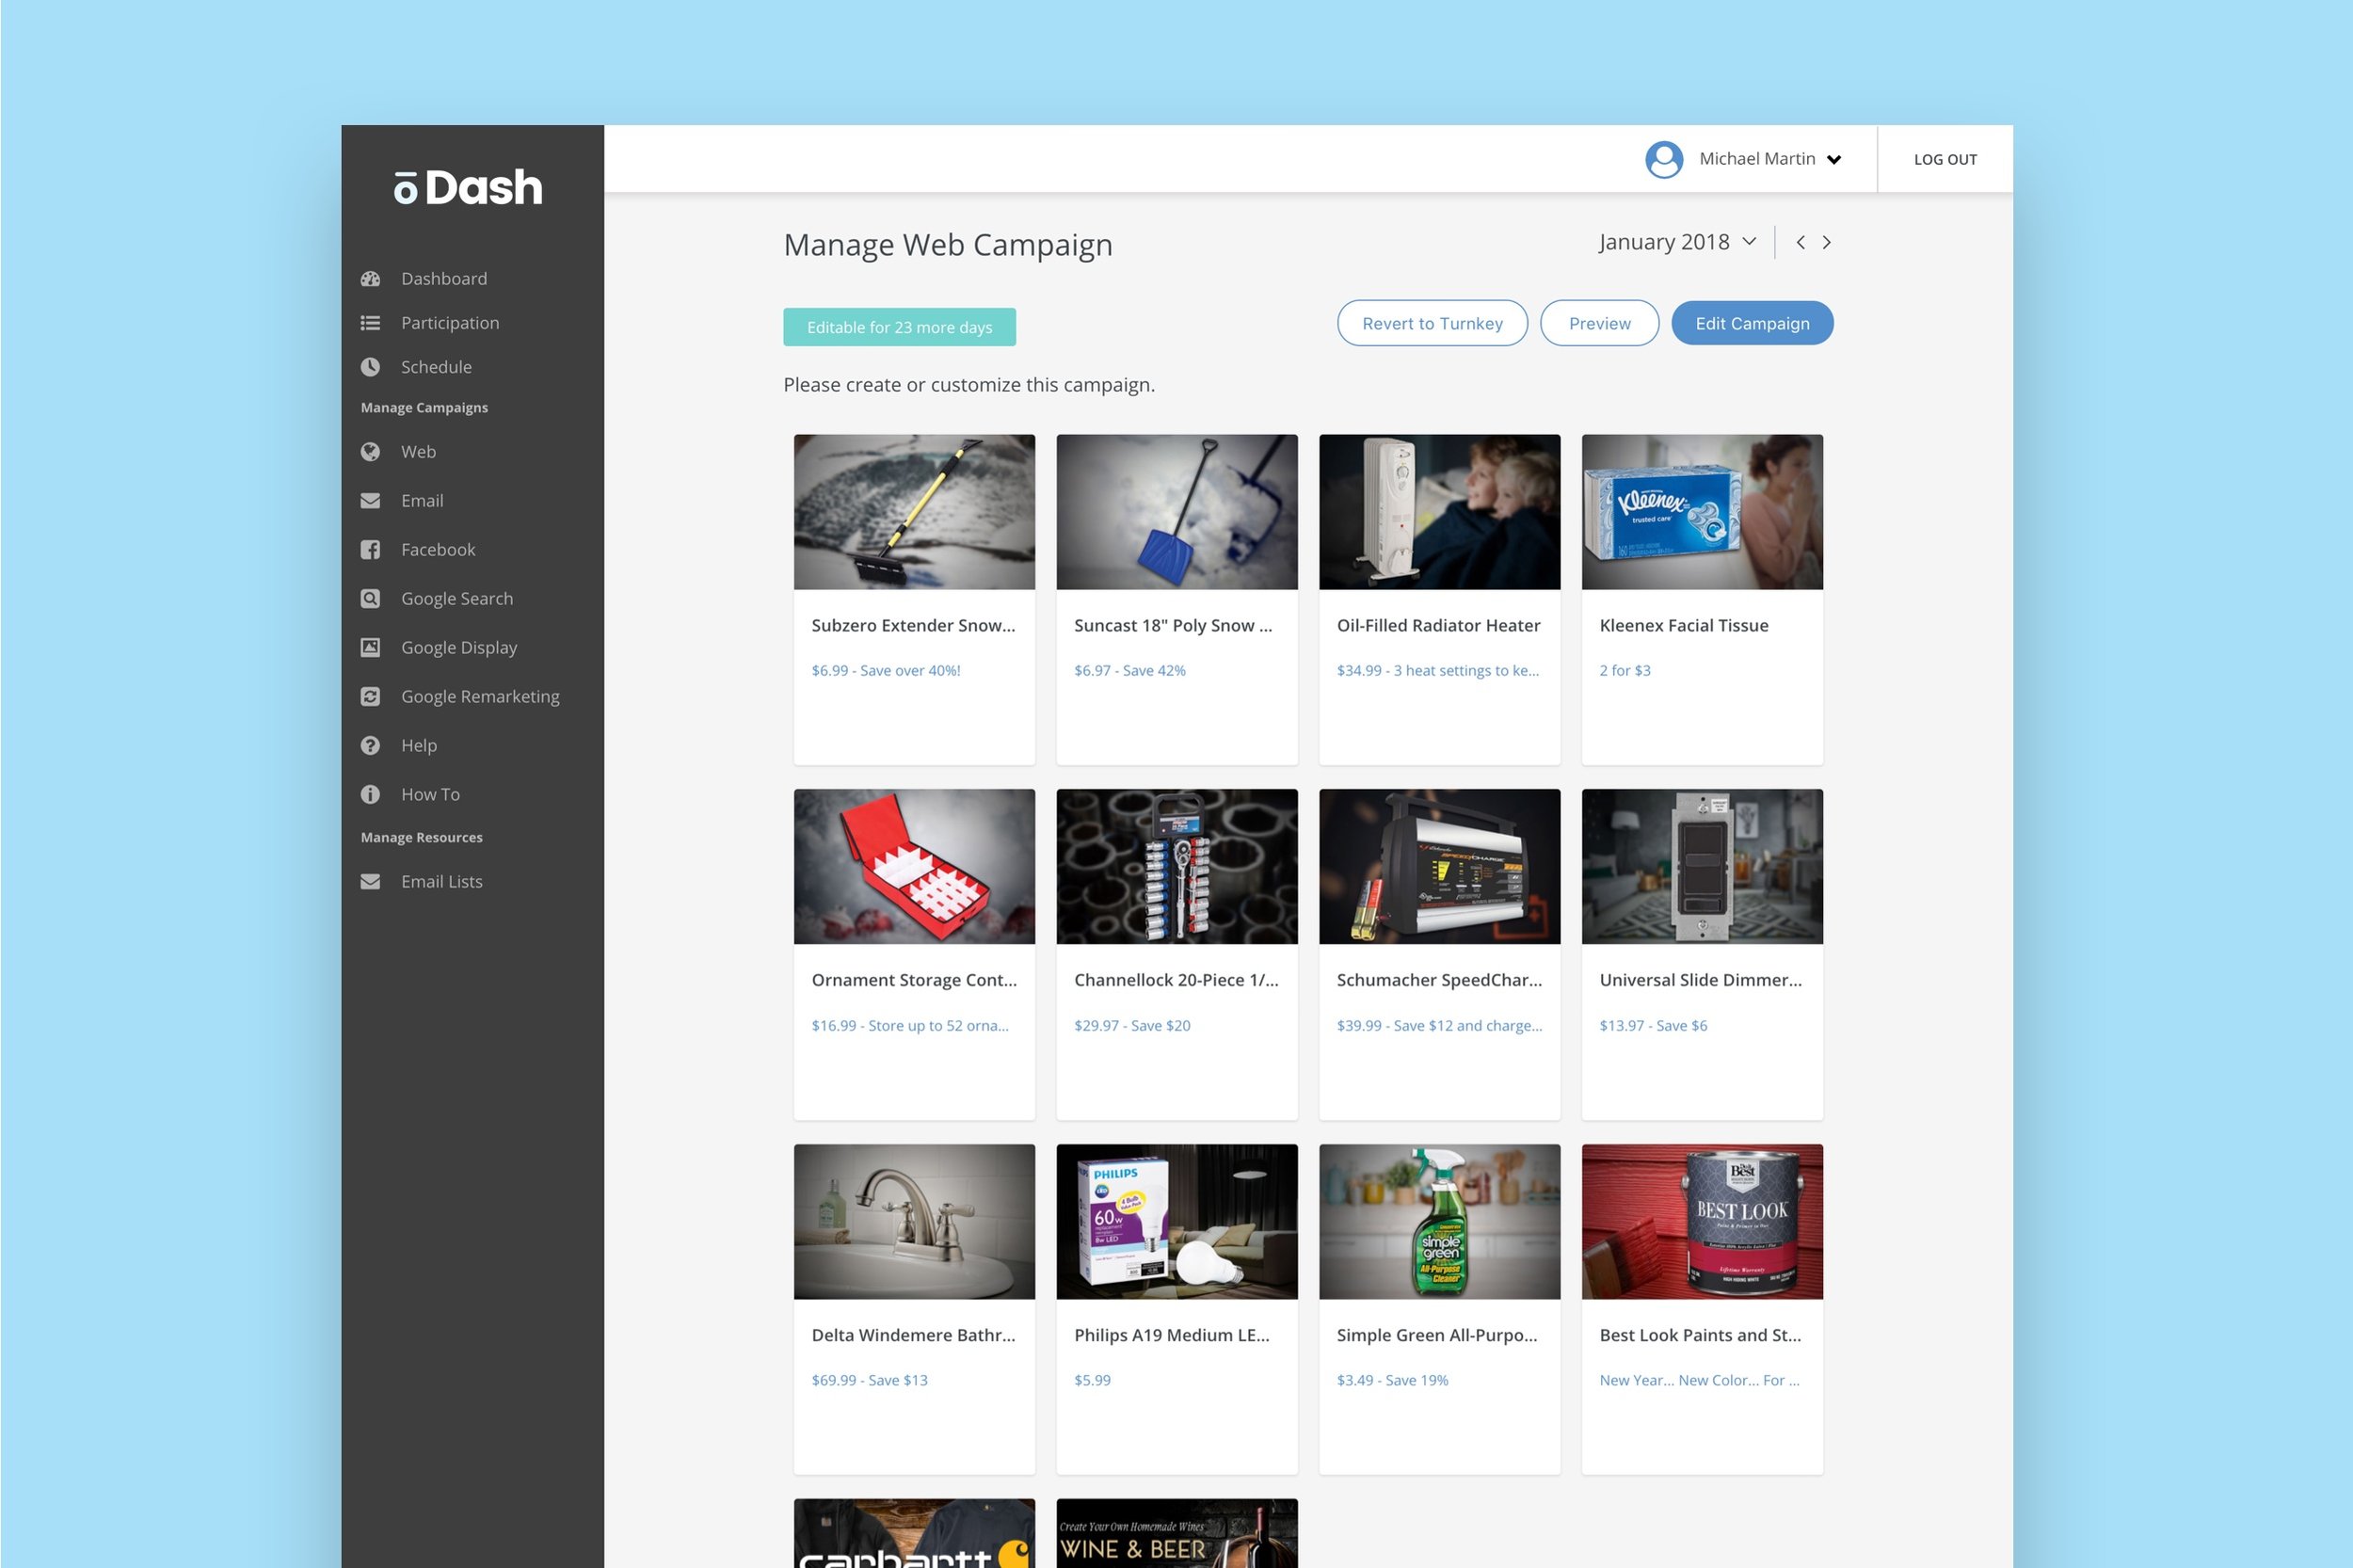Click Revert to Turnkey button

pos(1432,324)
